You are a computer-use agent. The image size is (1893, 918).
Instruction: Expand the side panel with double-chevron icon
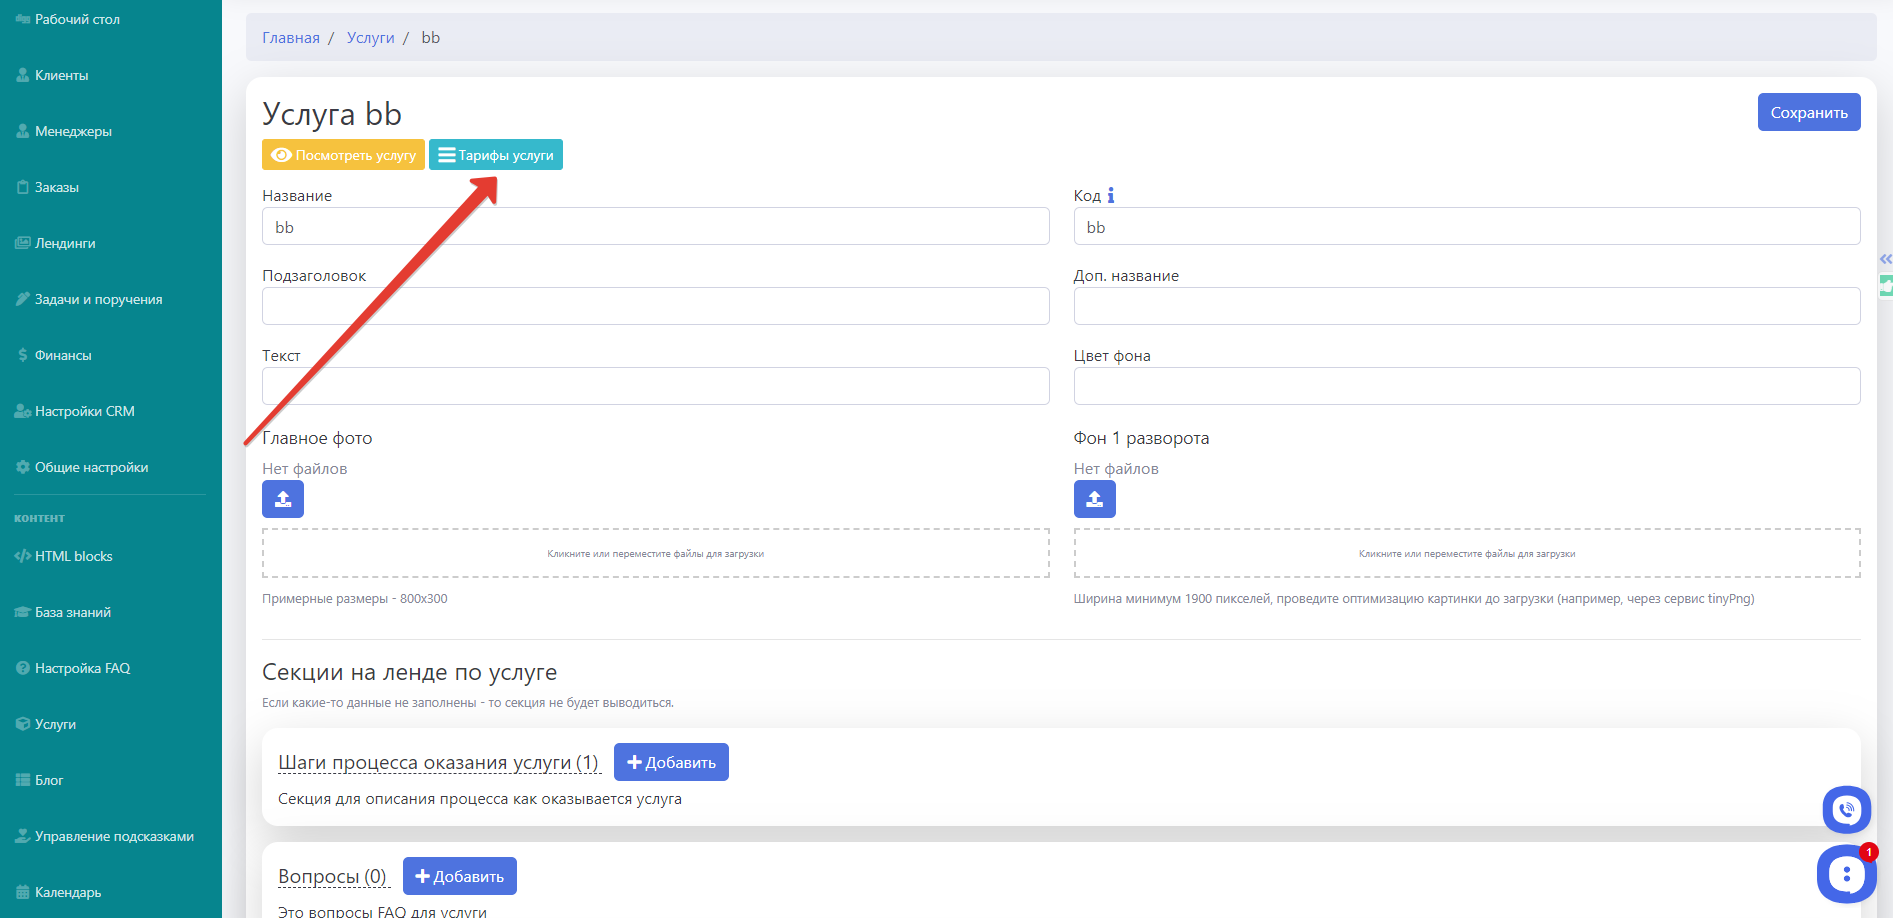(x=1885, y=259)
